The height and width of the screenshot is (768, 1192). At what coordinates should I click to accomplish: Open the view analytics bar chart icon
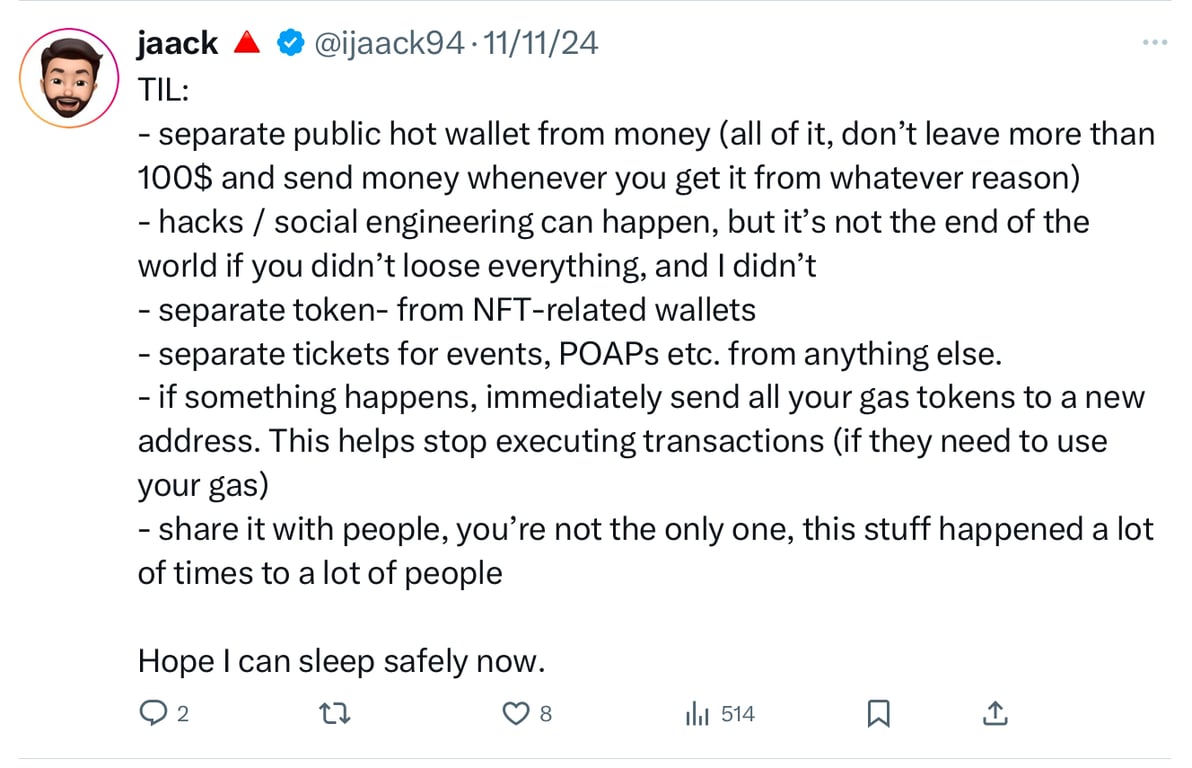(x=697, y=713)
